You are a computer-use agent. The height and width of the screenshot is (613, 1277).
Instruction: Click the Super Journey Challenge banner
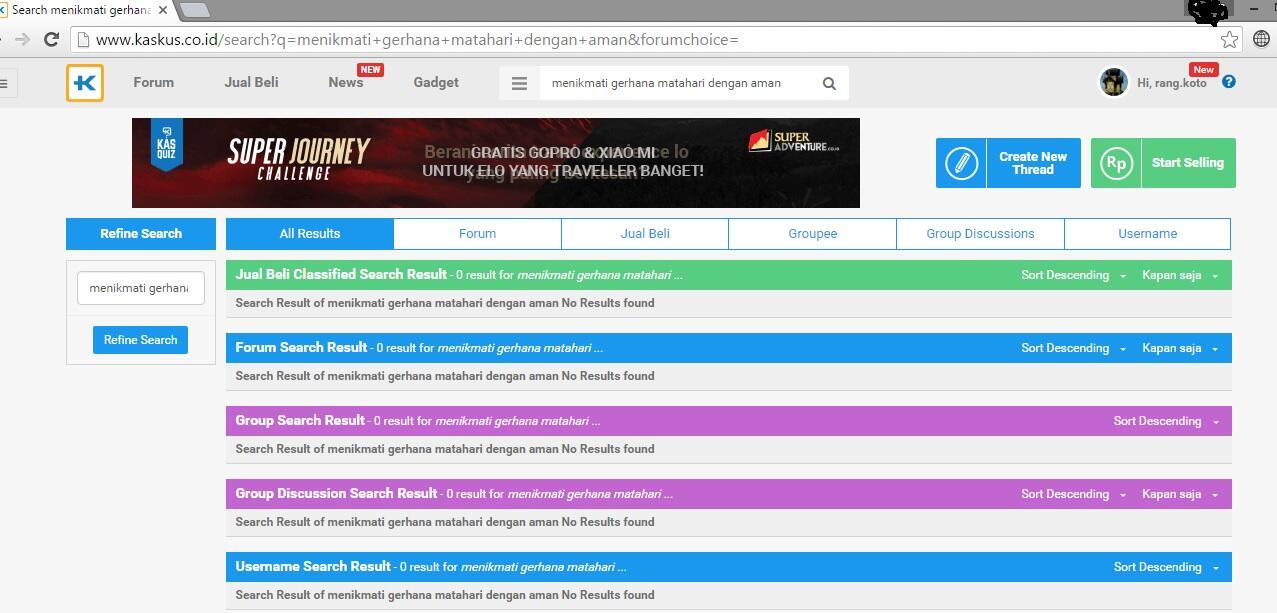(x=496, y=163)
